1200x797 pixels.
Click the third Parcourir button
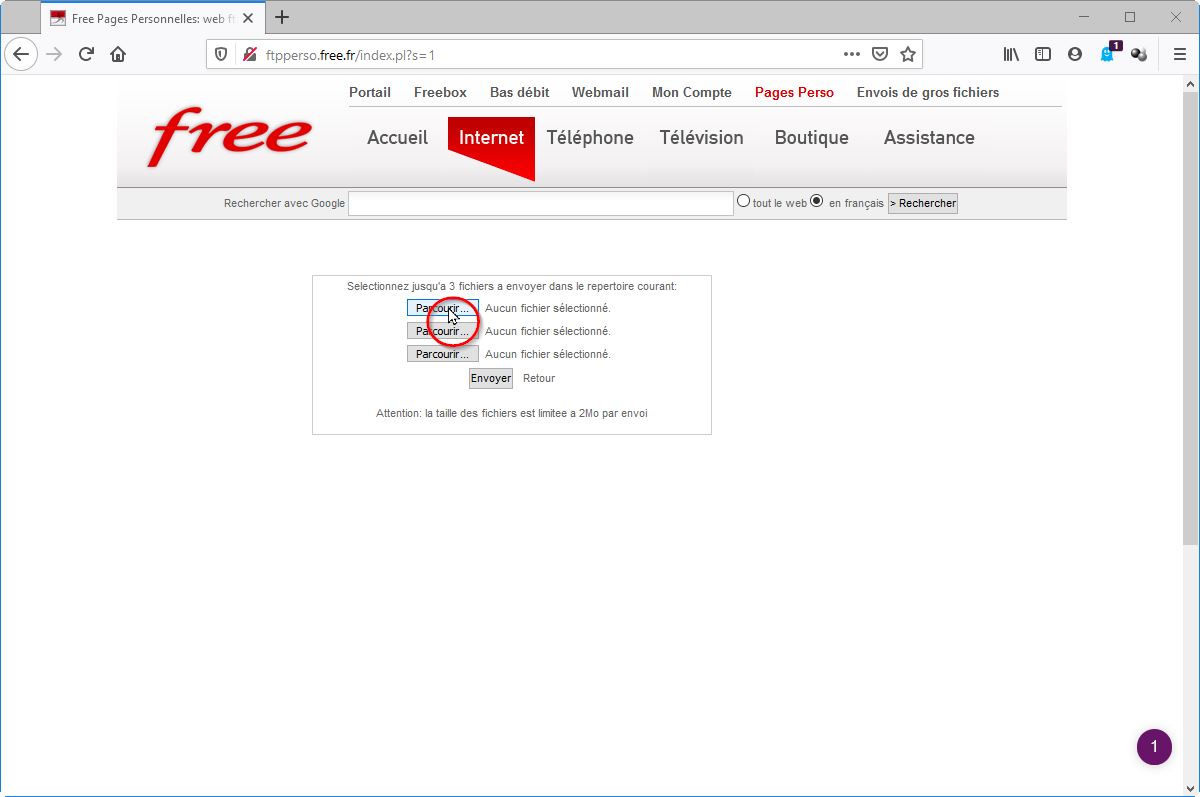point(442,354)
